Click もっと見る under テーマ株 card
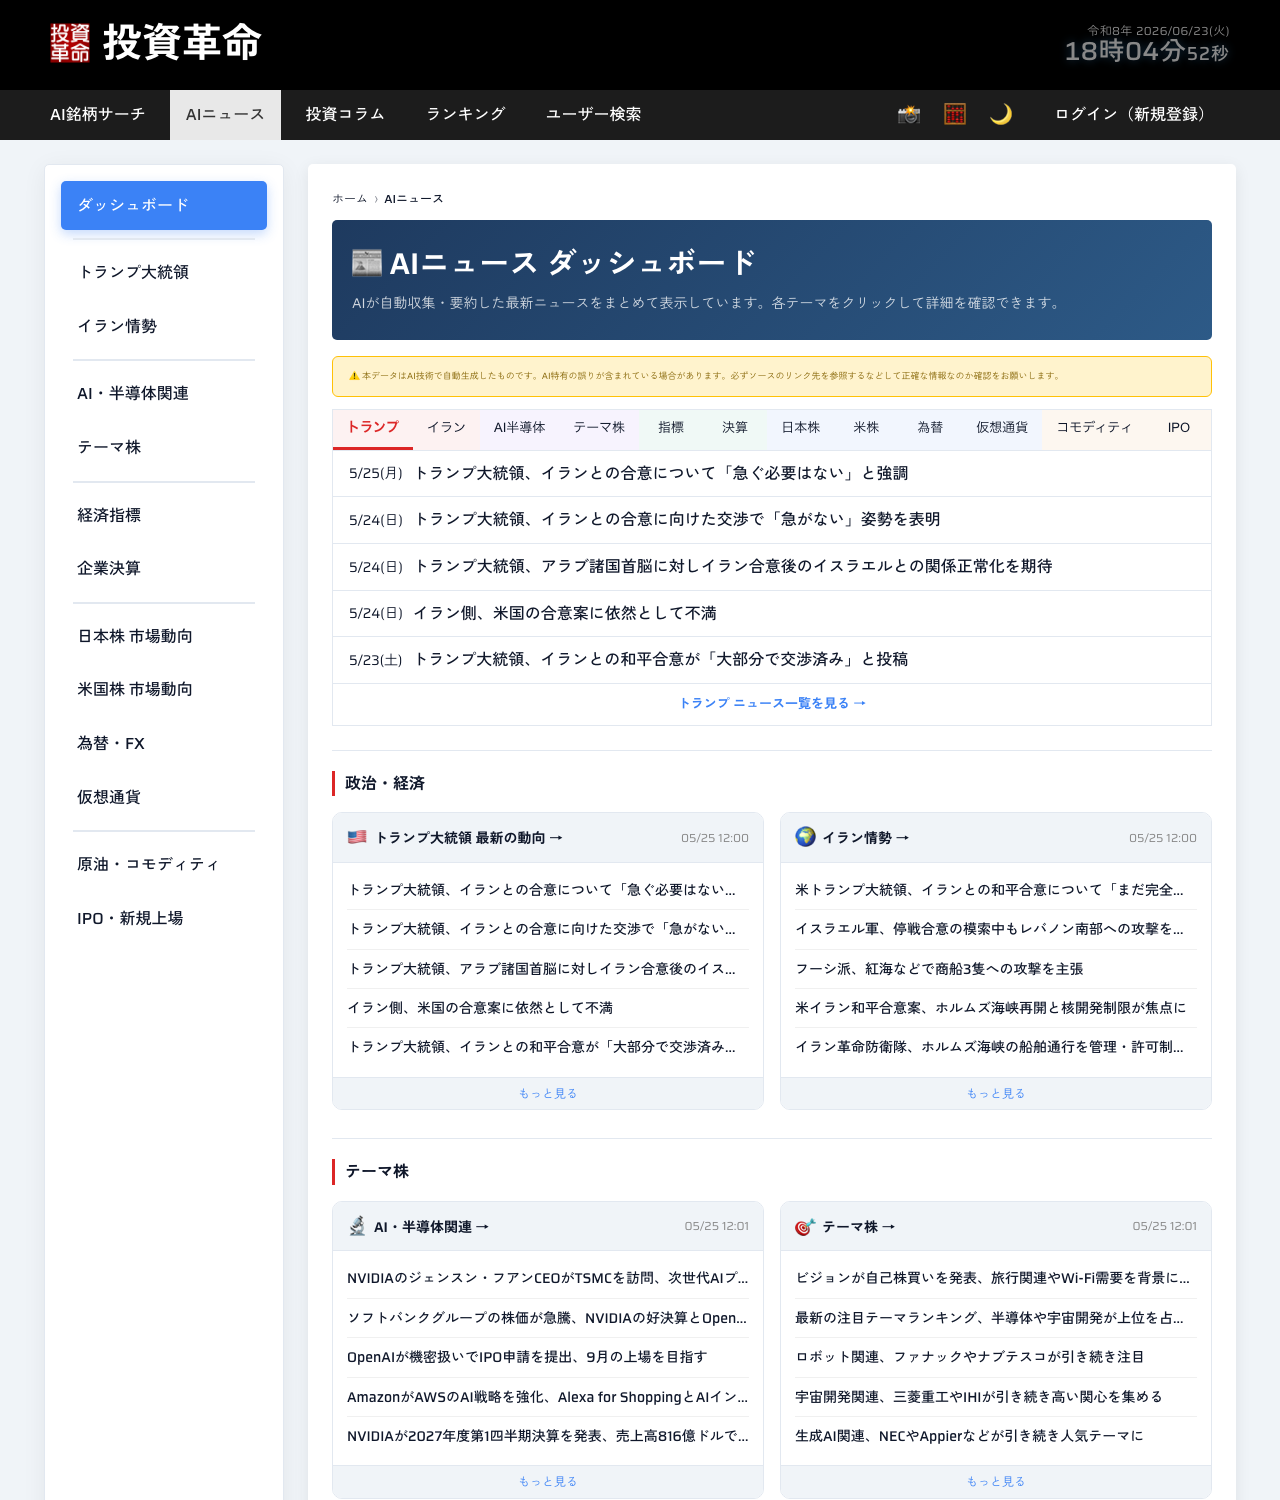The height and width of the screenshot is (1500, 1280). (996, 1482)
